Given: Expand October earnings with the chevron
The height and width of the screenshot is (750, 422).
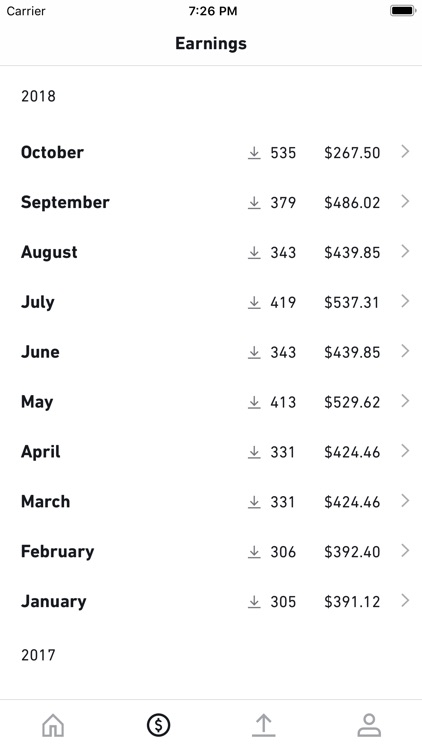Looking at the screenshot, I should point(405,152).
